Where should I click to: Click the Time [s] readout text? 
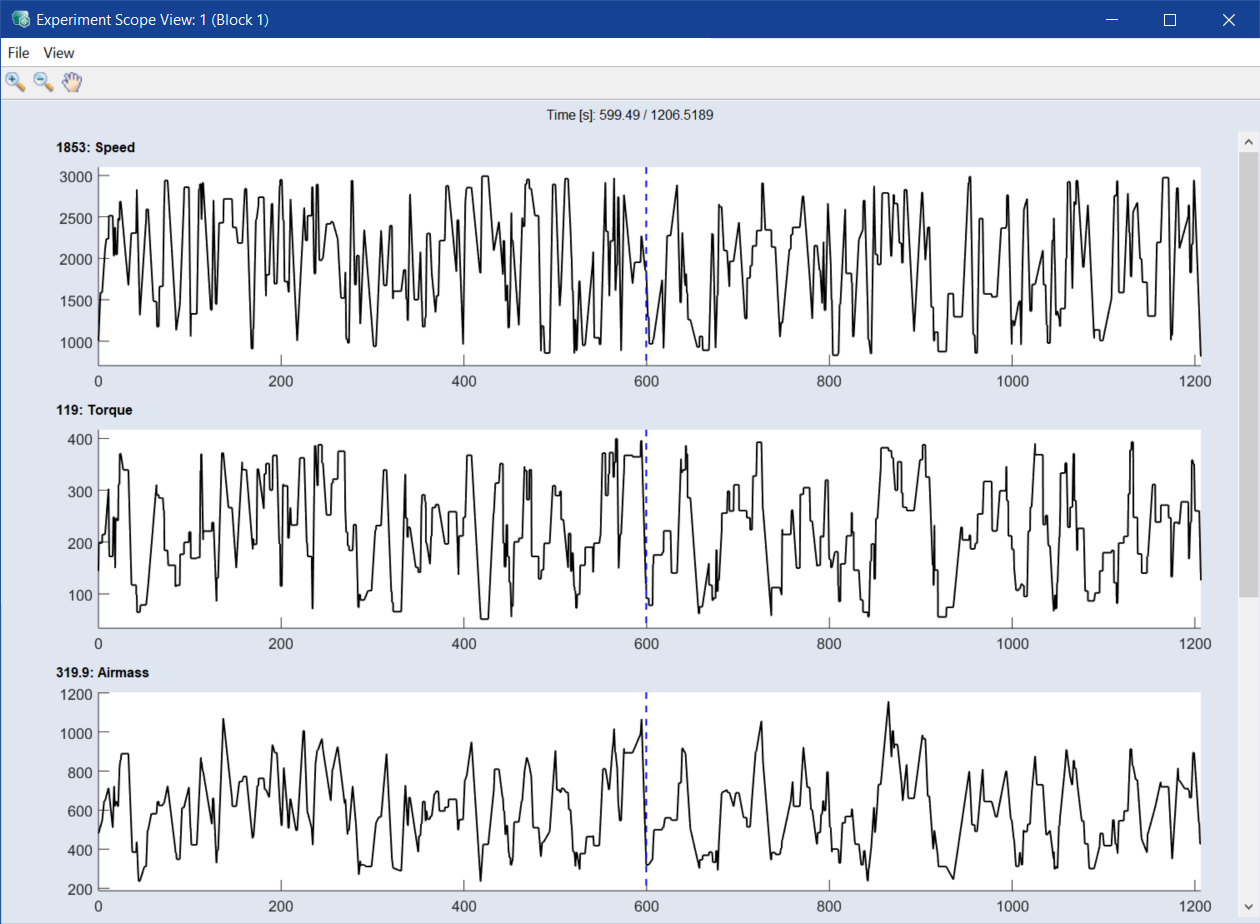click(629, 115)
